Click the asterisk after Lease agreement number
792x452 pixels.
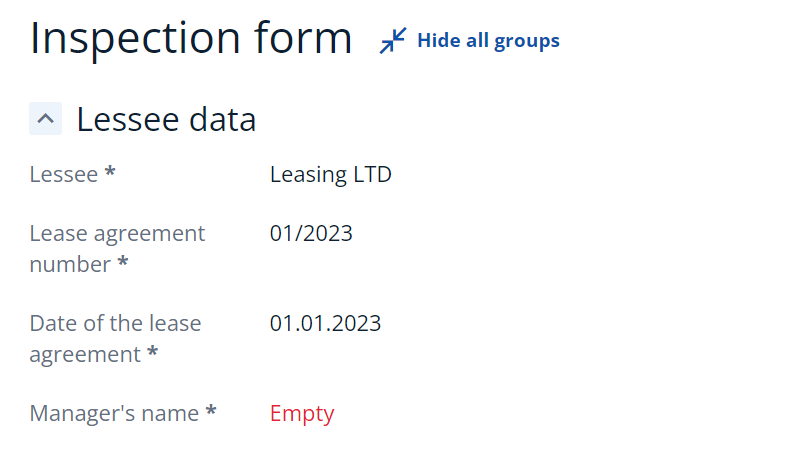pos(123,263)
